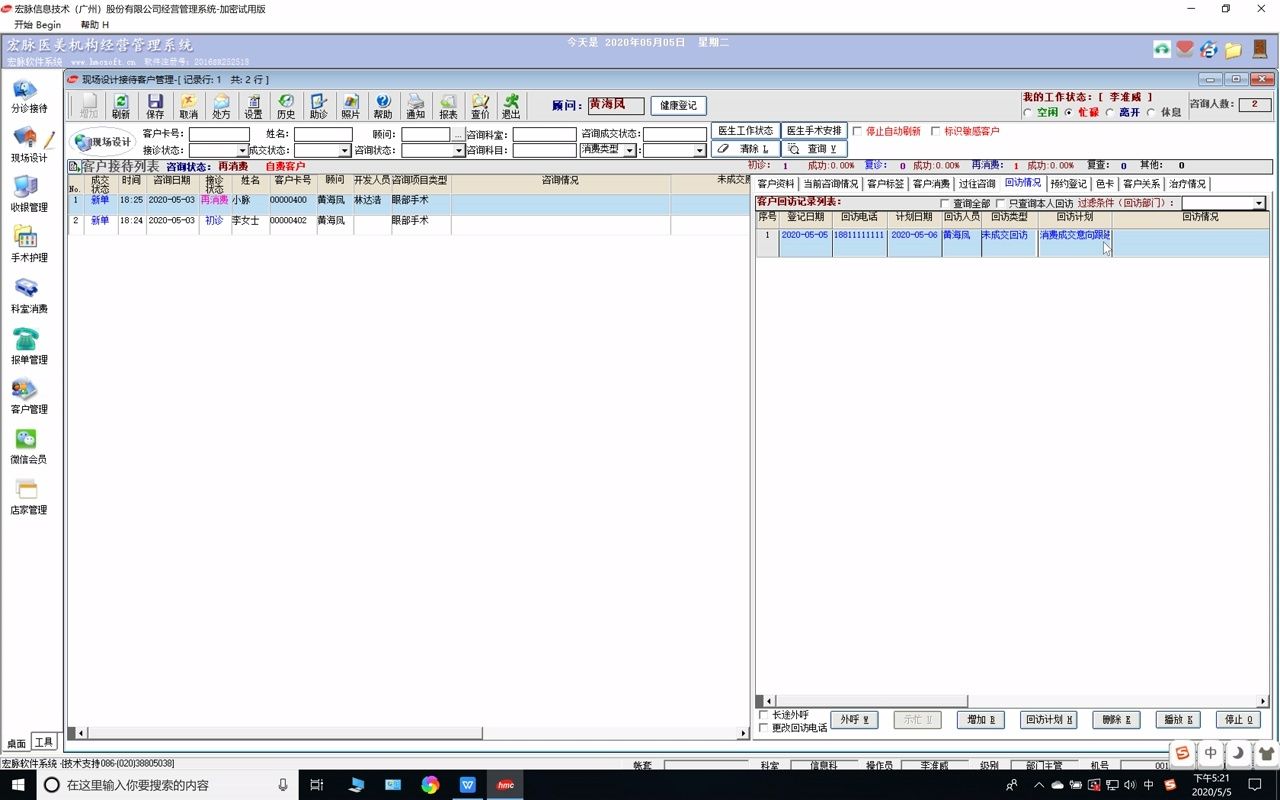This screenshot has height=800, width=1280.
Task: Click the 查价 price lookup icon
Action: (480, 106)
